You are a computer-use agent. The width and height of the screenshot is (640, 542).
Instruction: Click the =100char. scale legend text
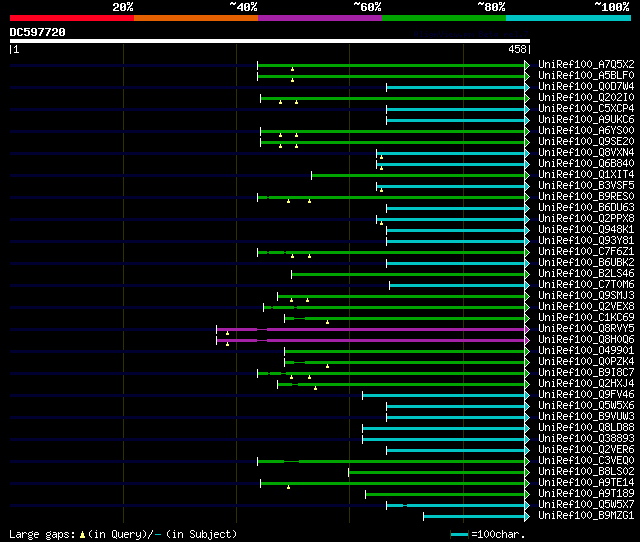pos(498,534)
